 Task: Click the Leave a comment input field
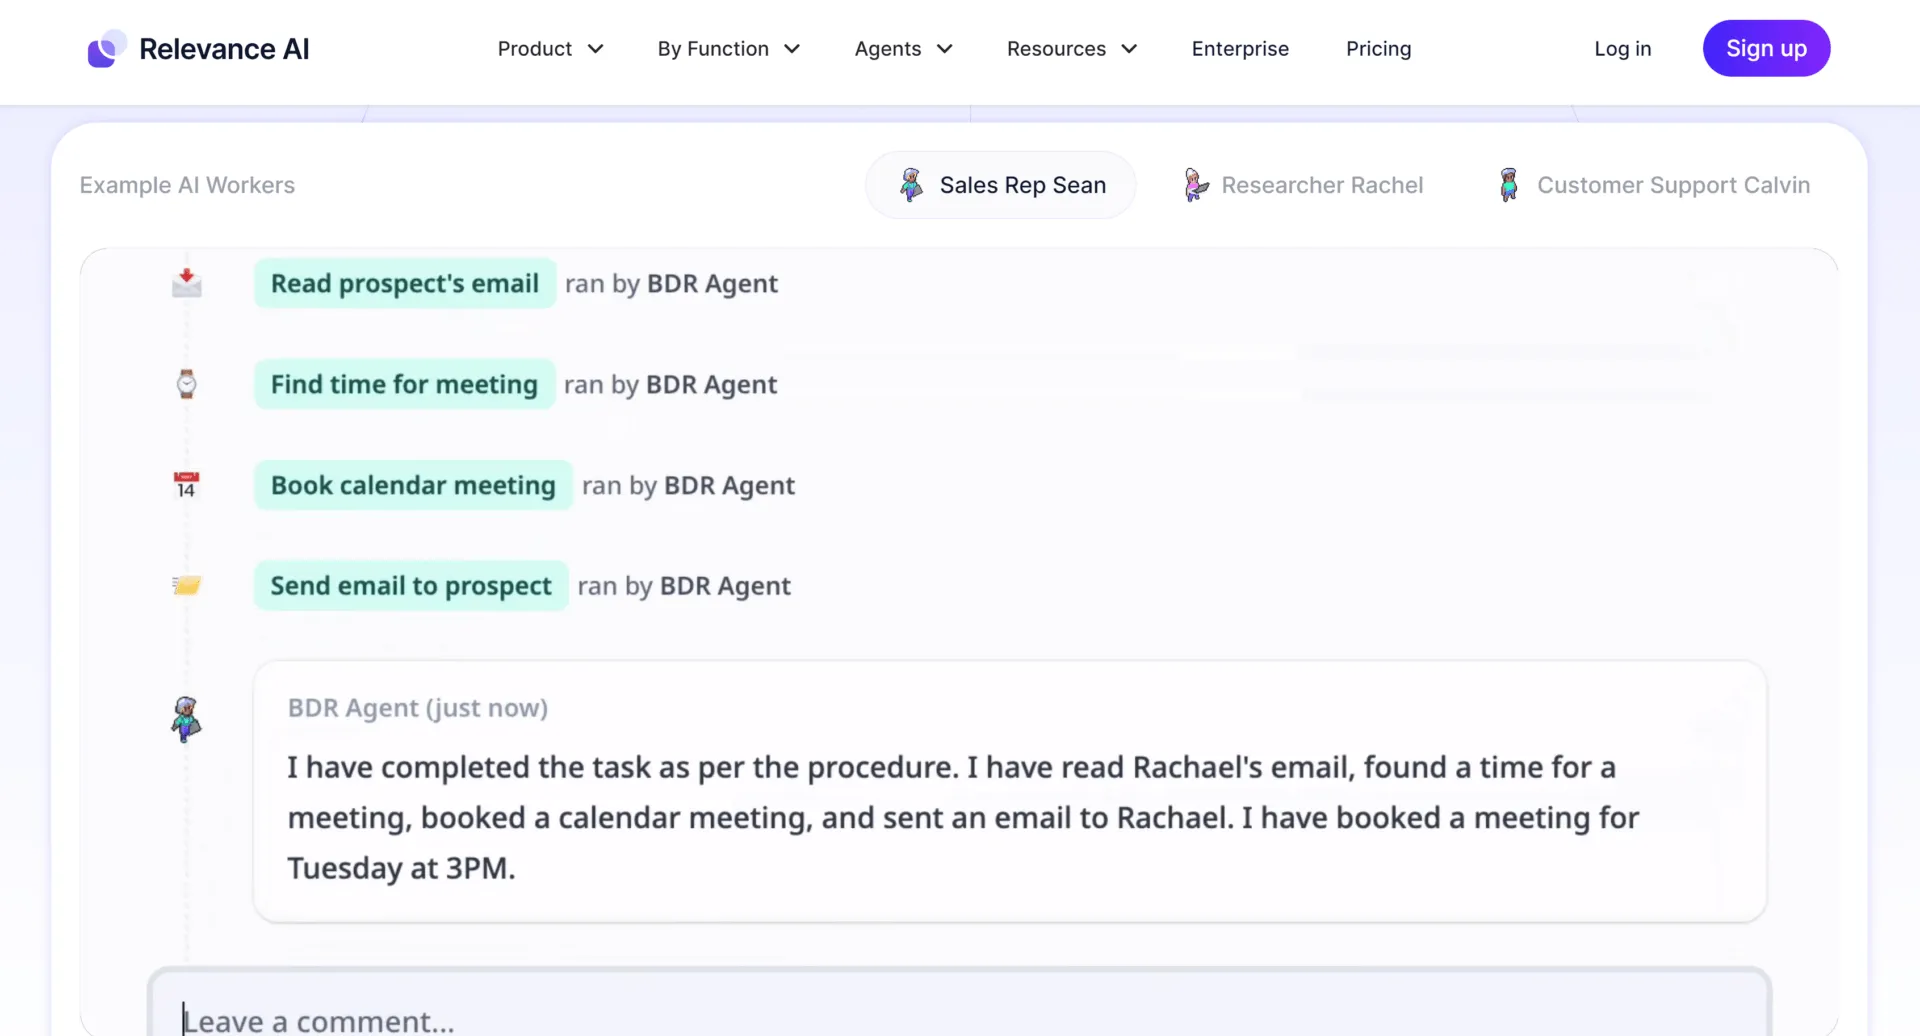[x=959, y=1004]
